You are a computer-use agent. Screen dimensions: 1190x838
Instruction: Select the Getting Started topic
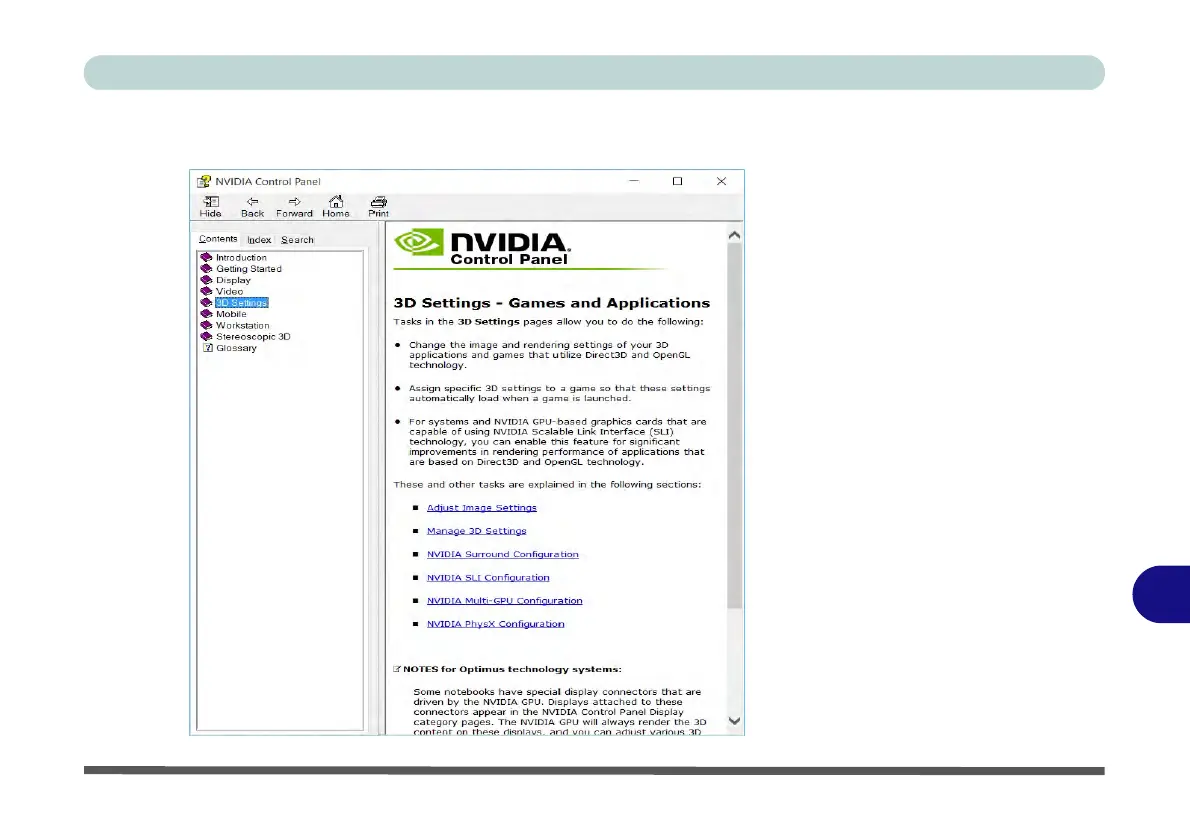point(248,269)
